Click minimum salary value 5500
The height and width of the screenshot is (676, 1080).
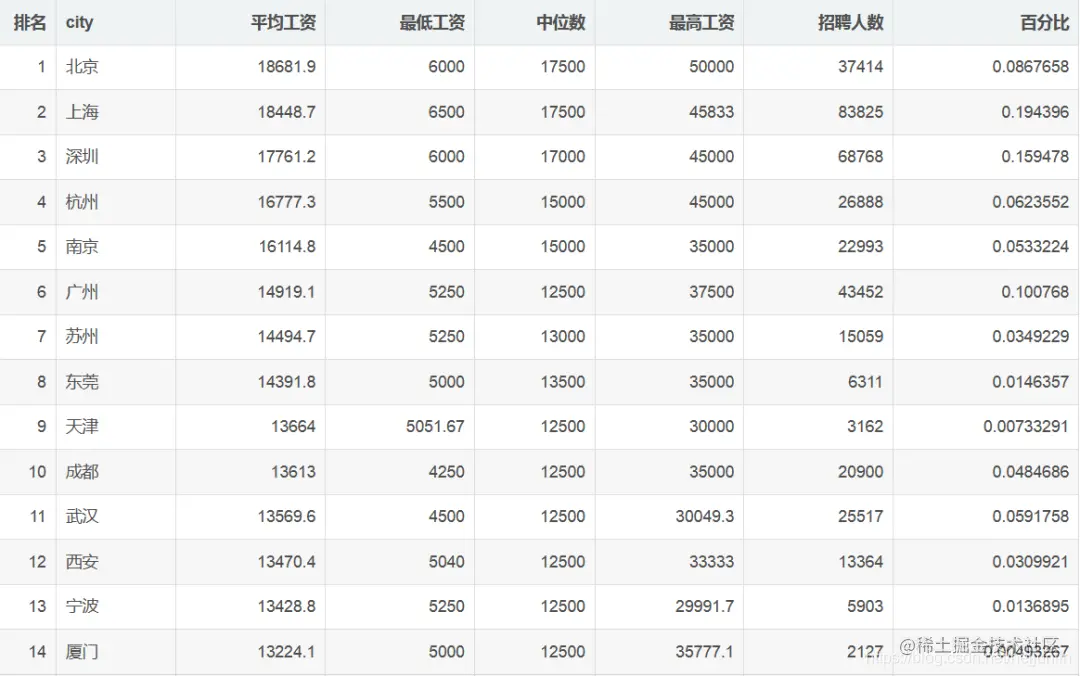tap(446, 202)
